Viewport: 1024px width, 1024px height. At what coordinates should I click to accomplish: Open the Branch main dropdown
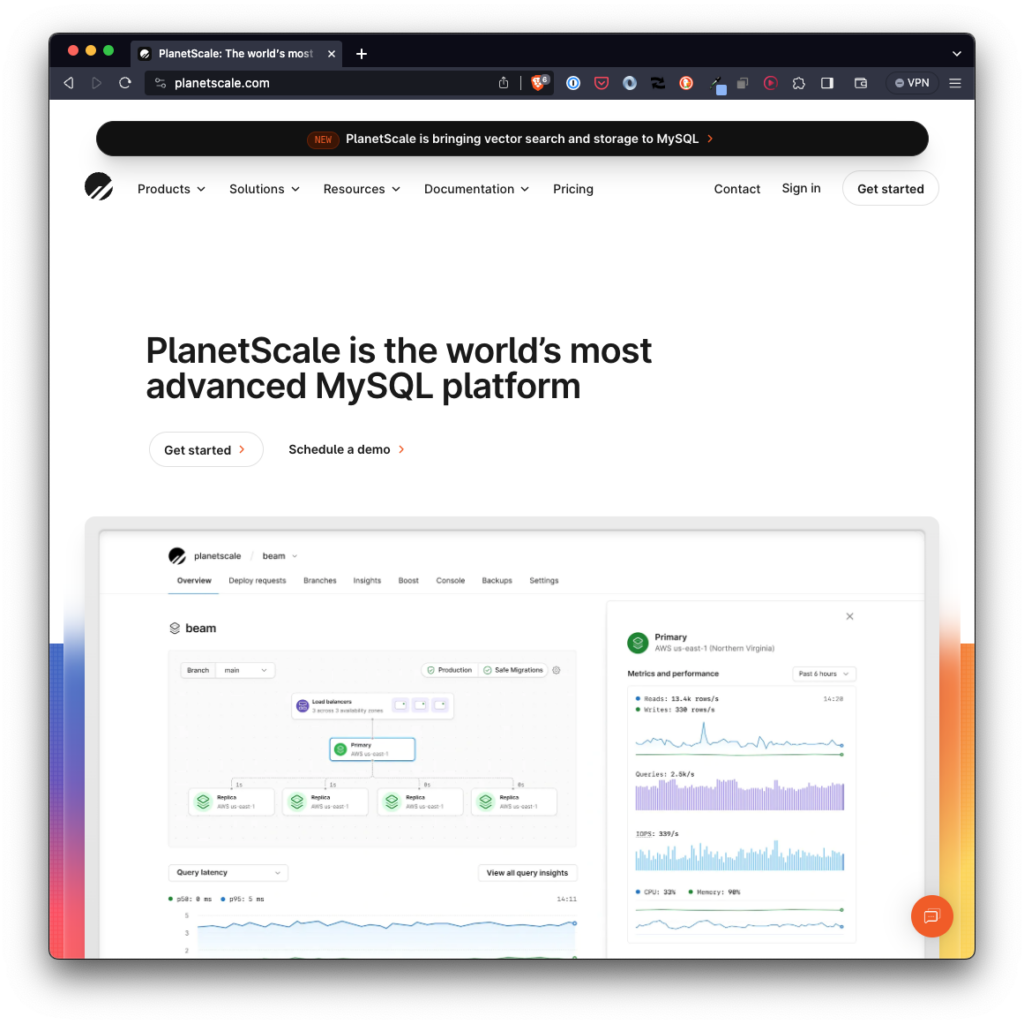(227, 670)
